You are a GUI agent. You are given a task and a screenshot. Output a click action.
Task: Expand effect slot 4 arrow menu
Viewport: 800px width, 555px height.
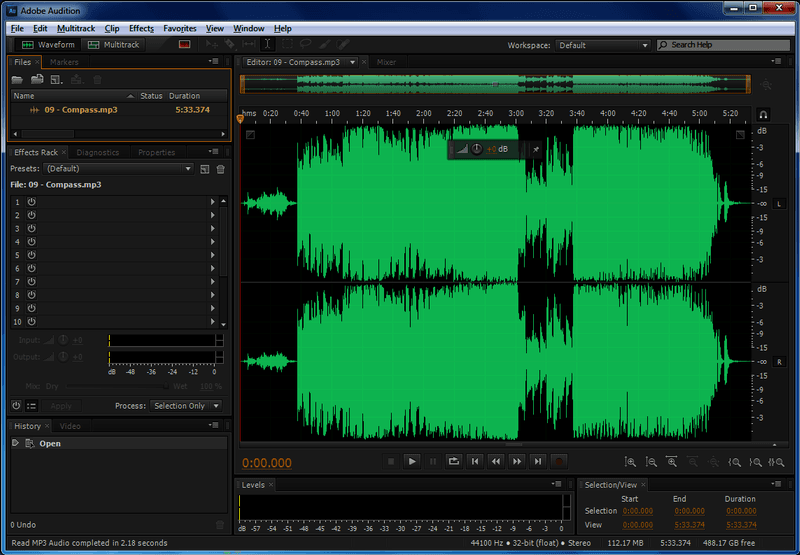coord(213,242)
